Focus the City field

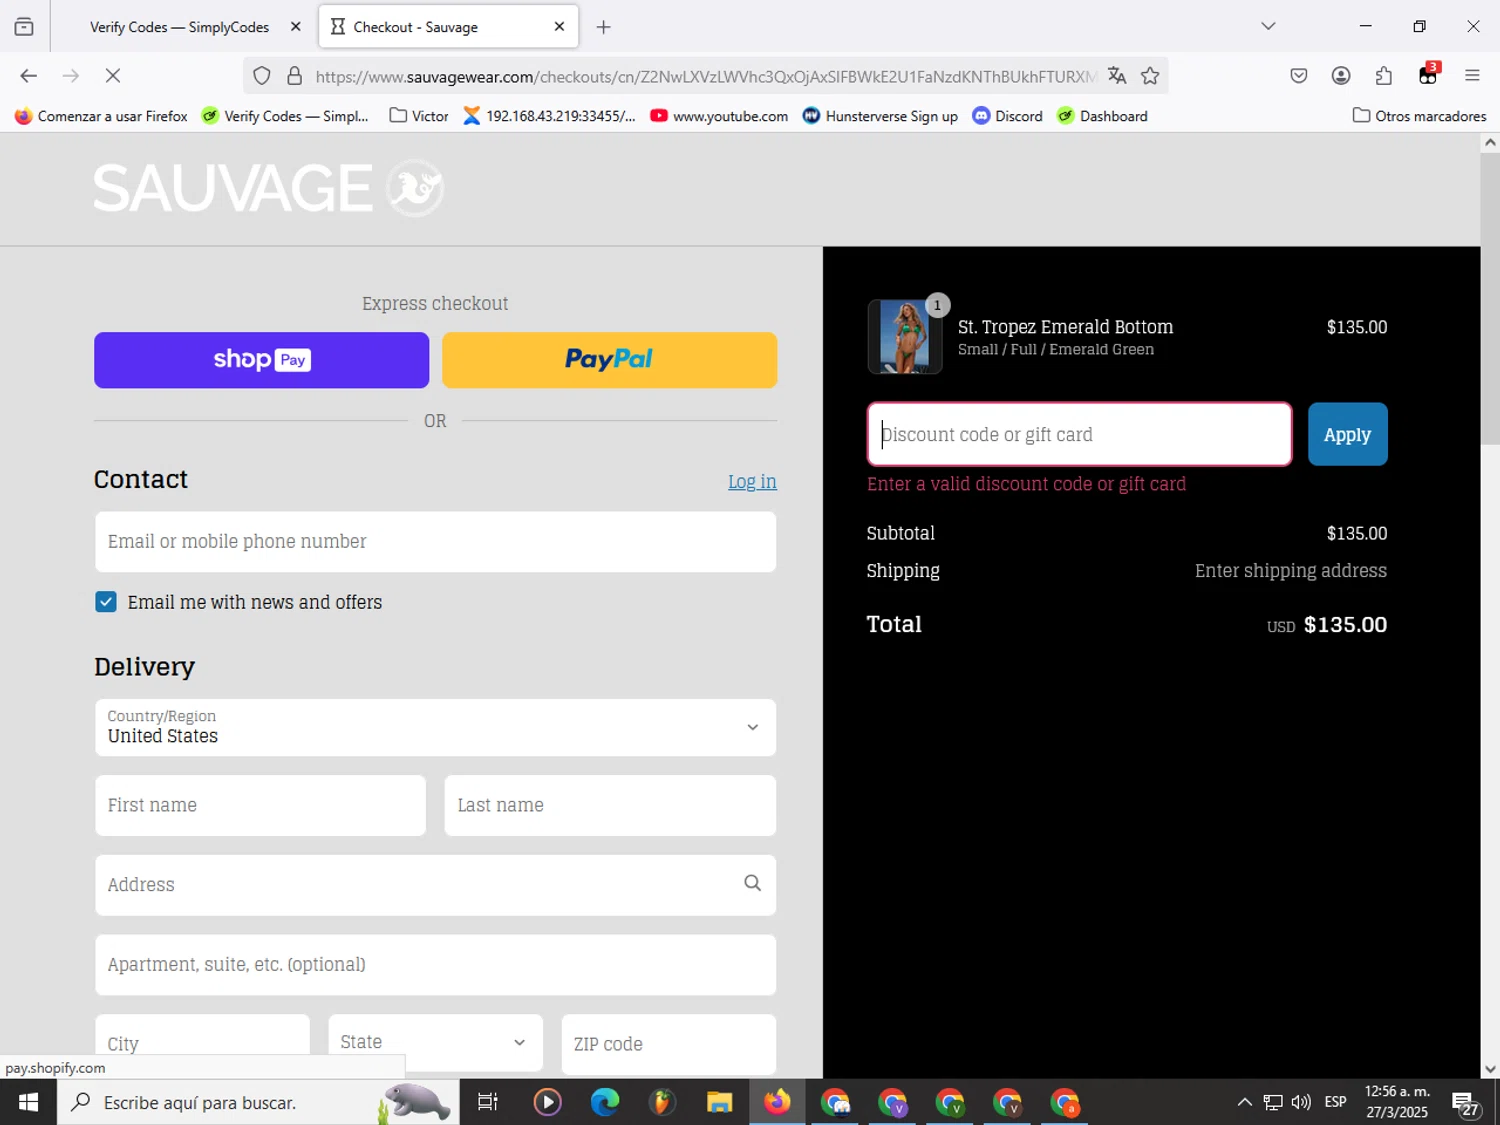click(202, 1044)
